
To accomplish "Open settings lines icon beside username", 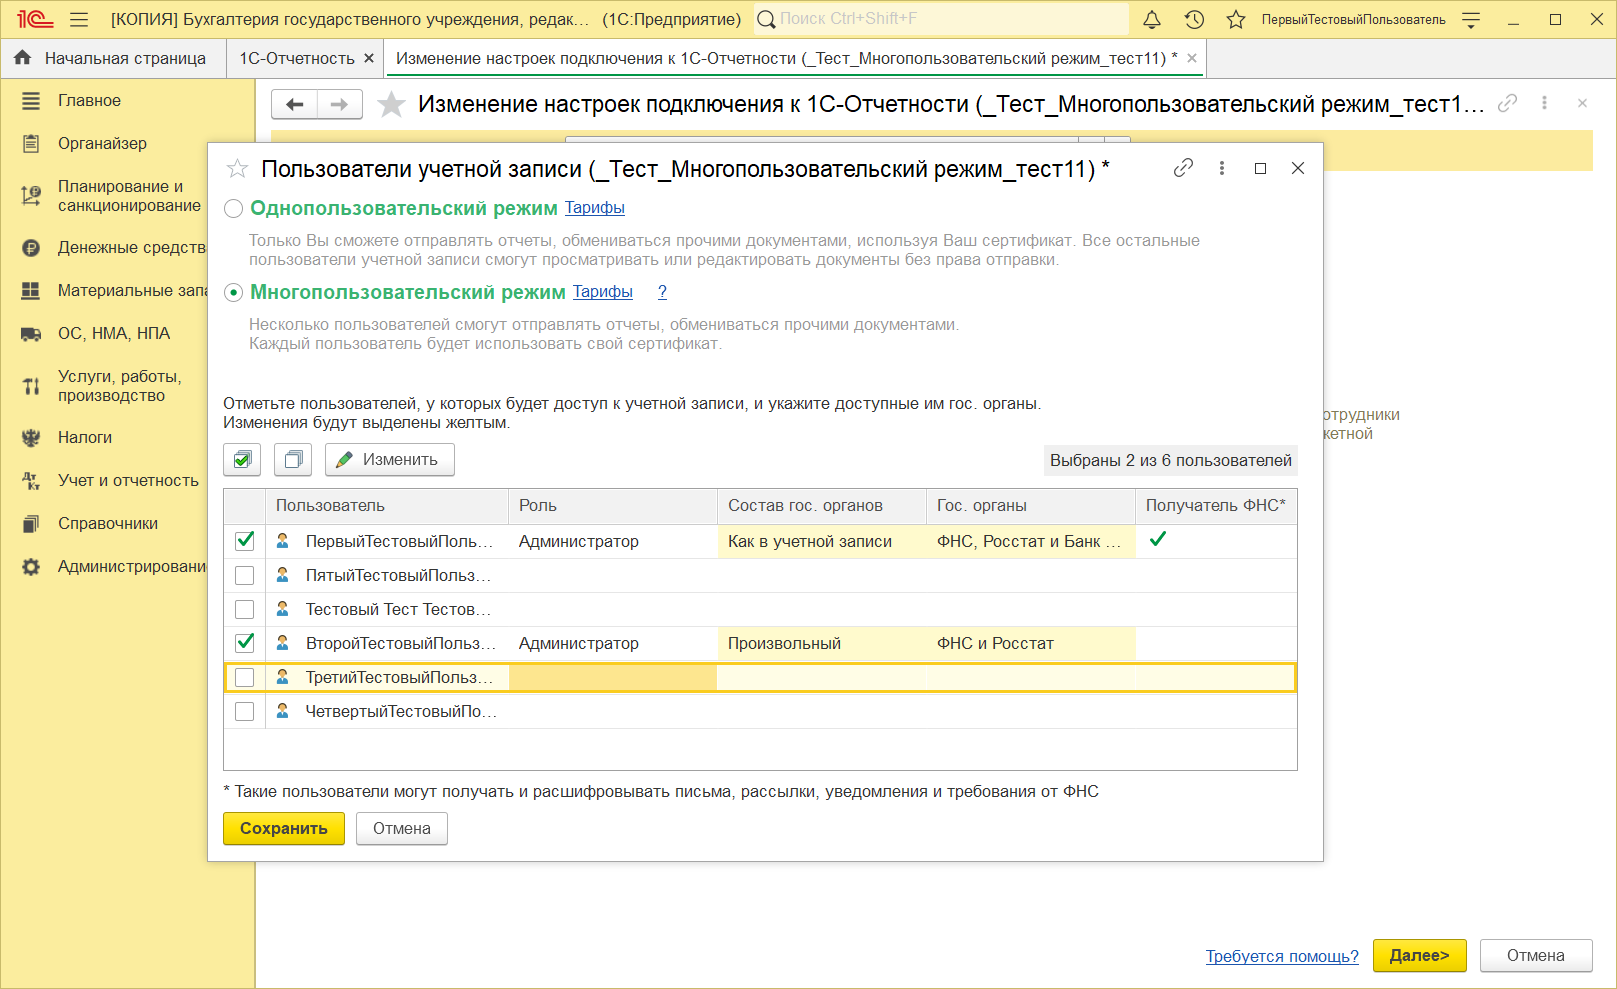I will click(1471, 19).
